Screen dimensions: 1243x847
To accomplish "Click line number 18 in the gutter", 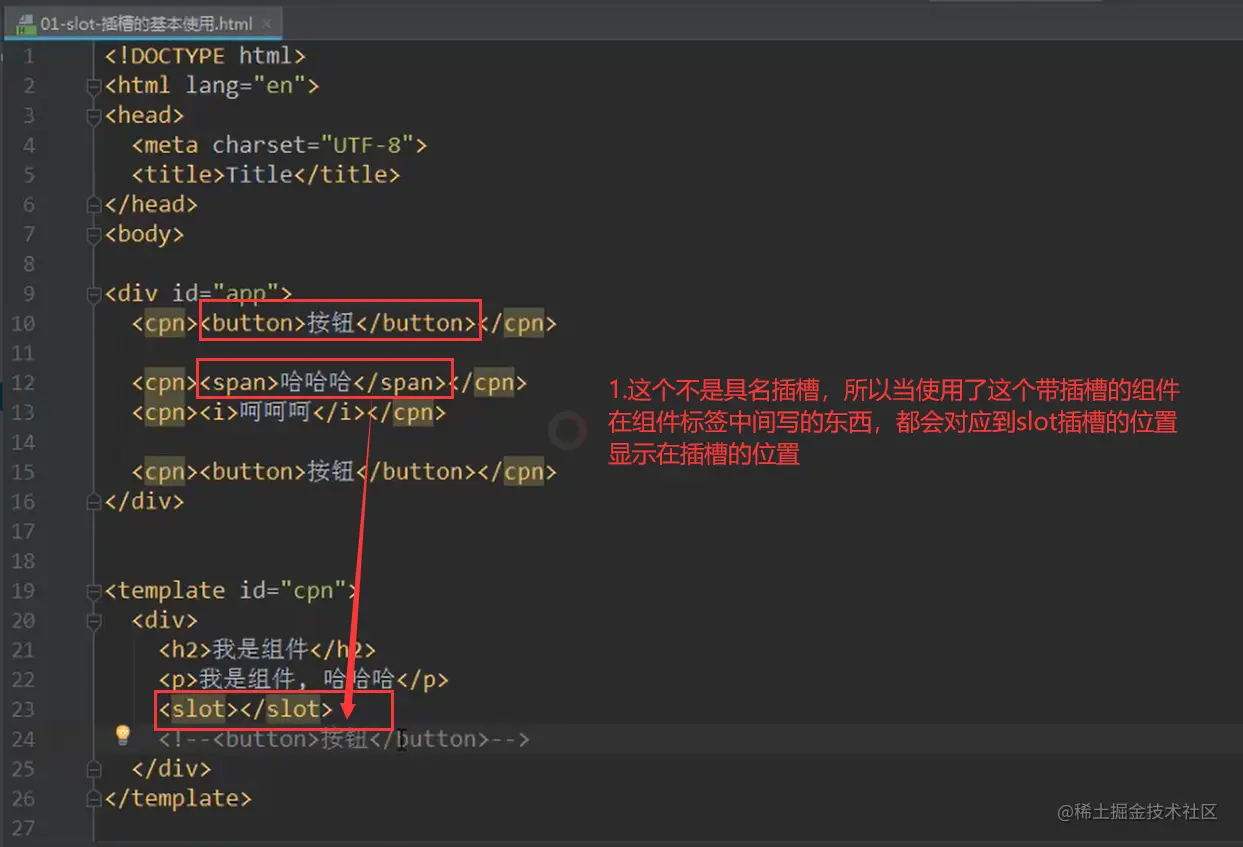I will [x=24, y=561].
